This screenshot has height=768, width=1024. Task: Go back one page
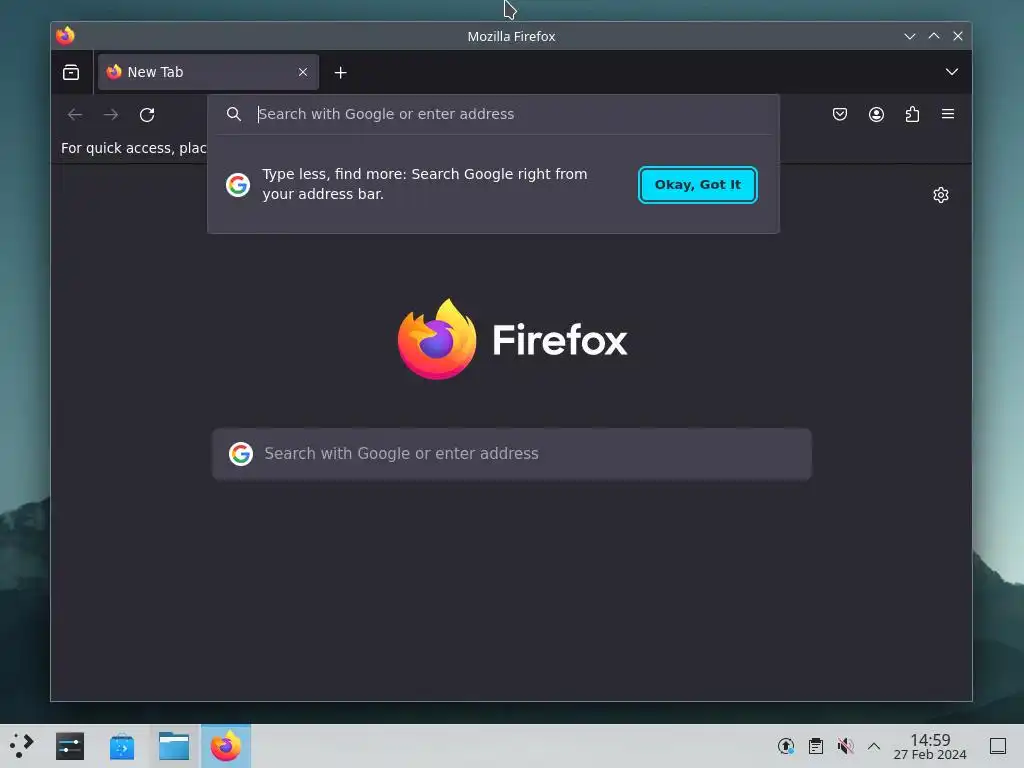click(x=75, y=115)
